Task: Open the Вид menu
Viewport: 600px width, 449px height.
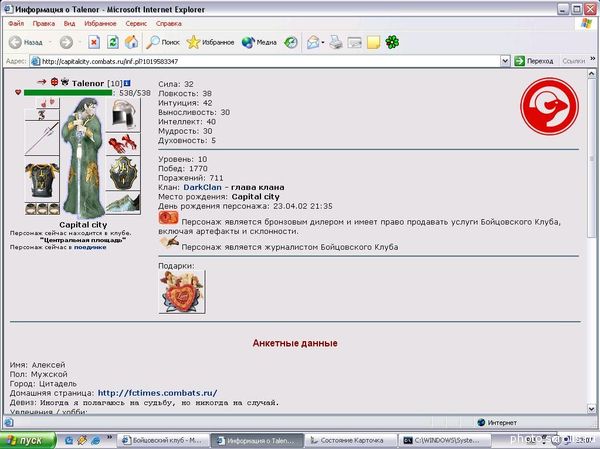Action: [69, 23]
